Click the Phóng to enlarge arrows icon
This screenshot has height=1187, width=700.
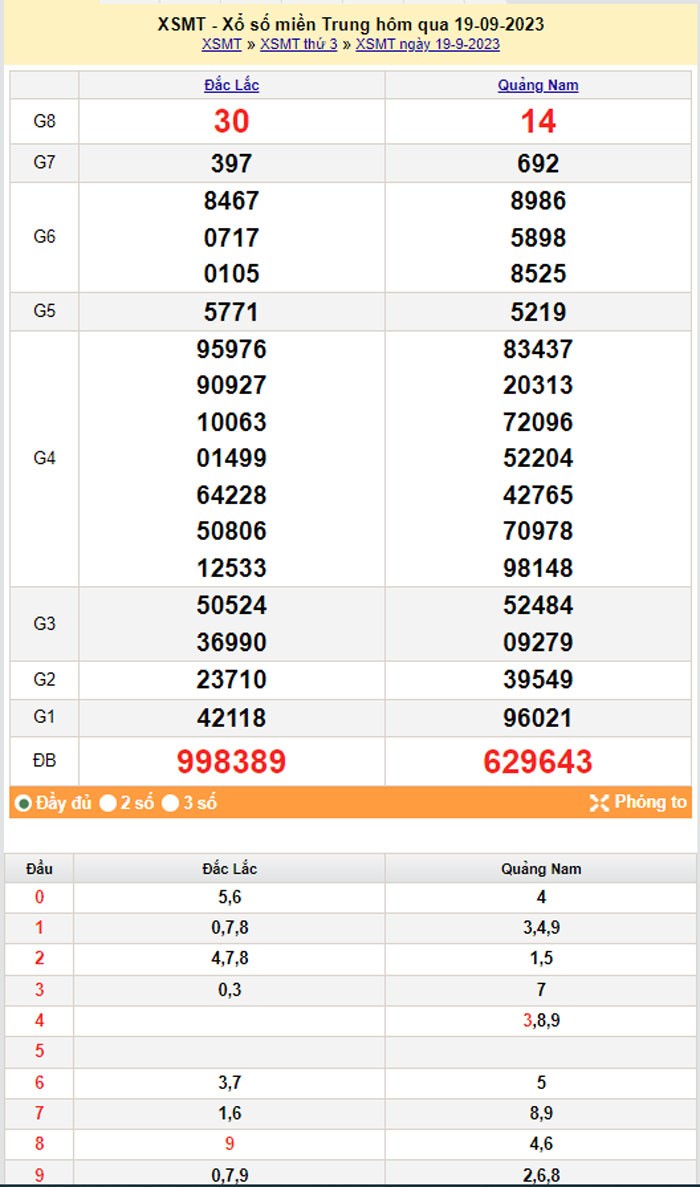click(x=599, y=803)
